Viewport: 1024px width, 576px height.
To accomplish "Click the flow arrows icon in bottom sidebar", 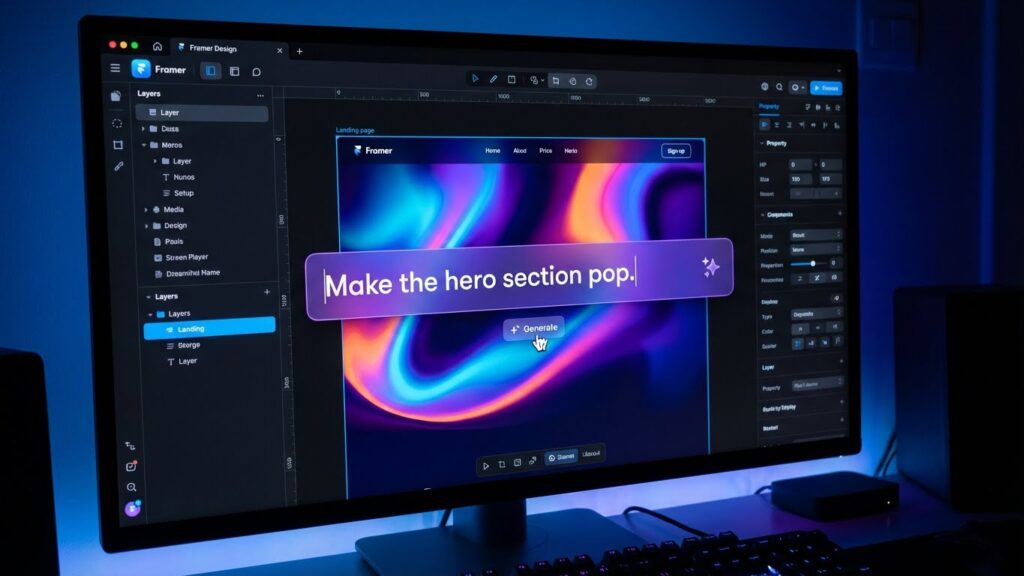I will tap(130, 445).
